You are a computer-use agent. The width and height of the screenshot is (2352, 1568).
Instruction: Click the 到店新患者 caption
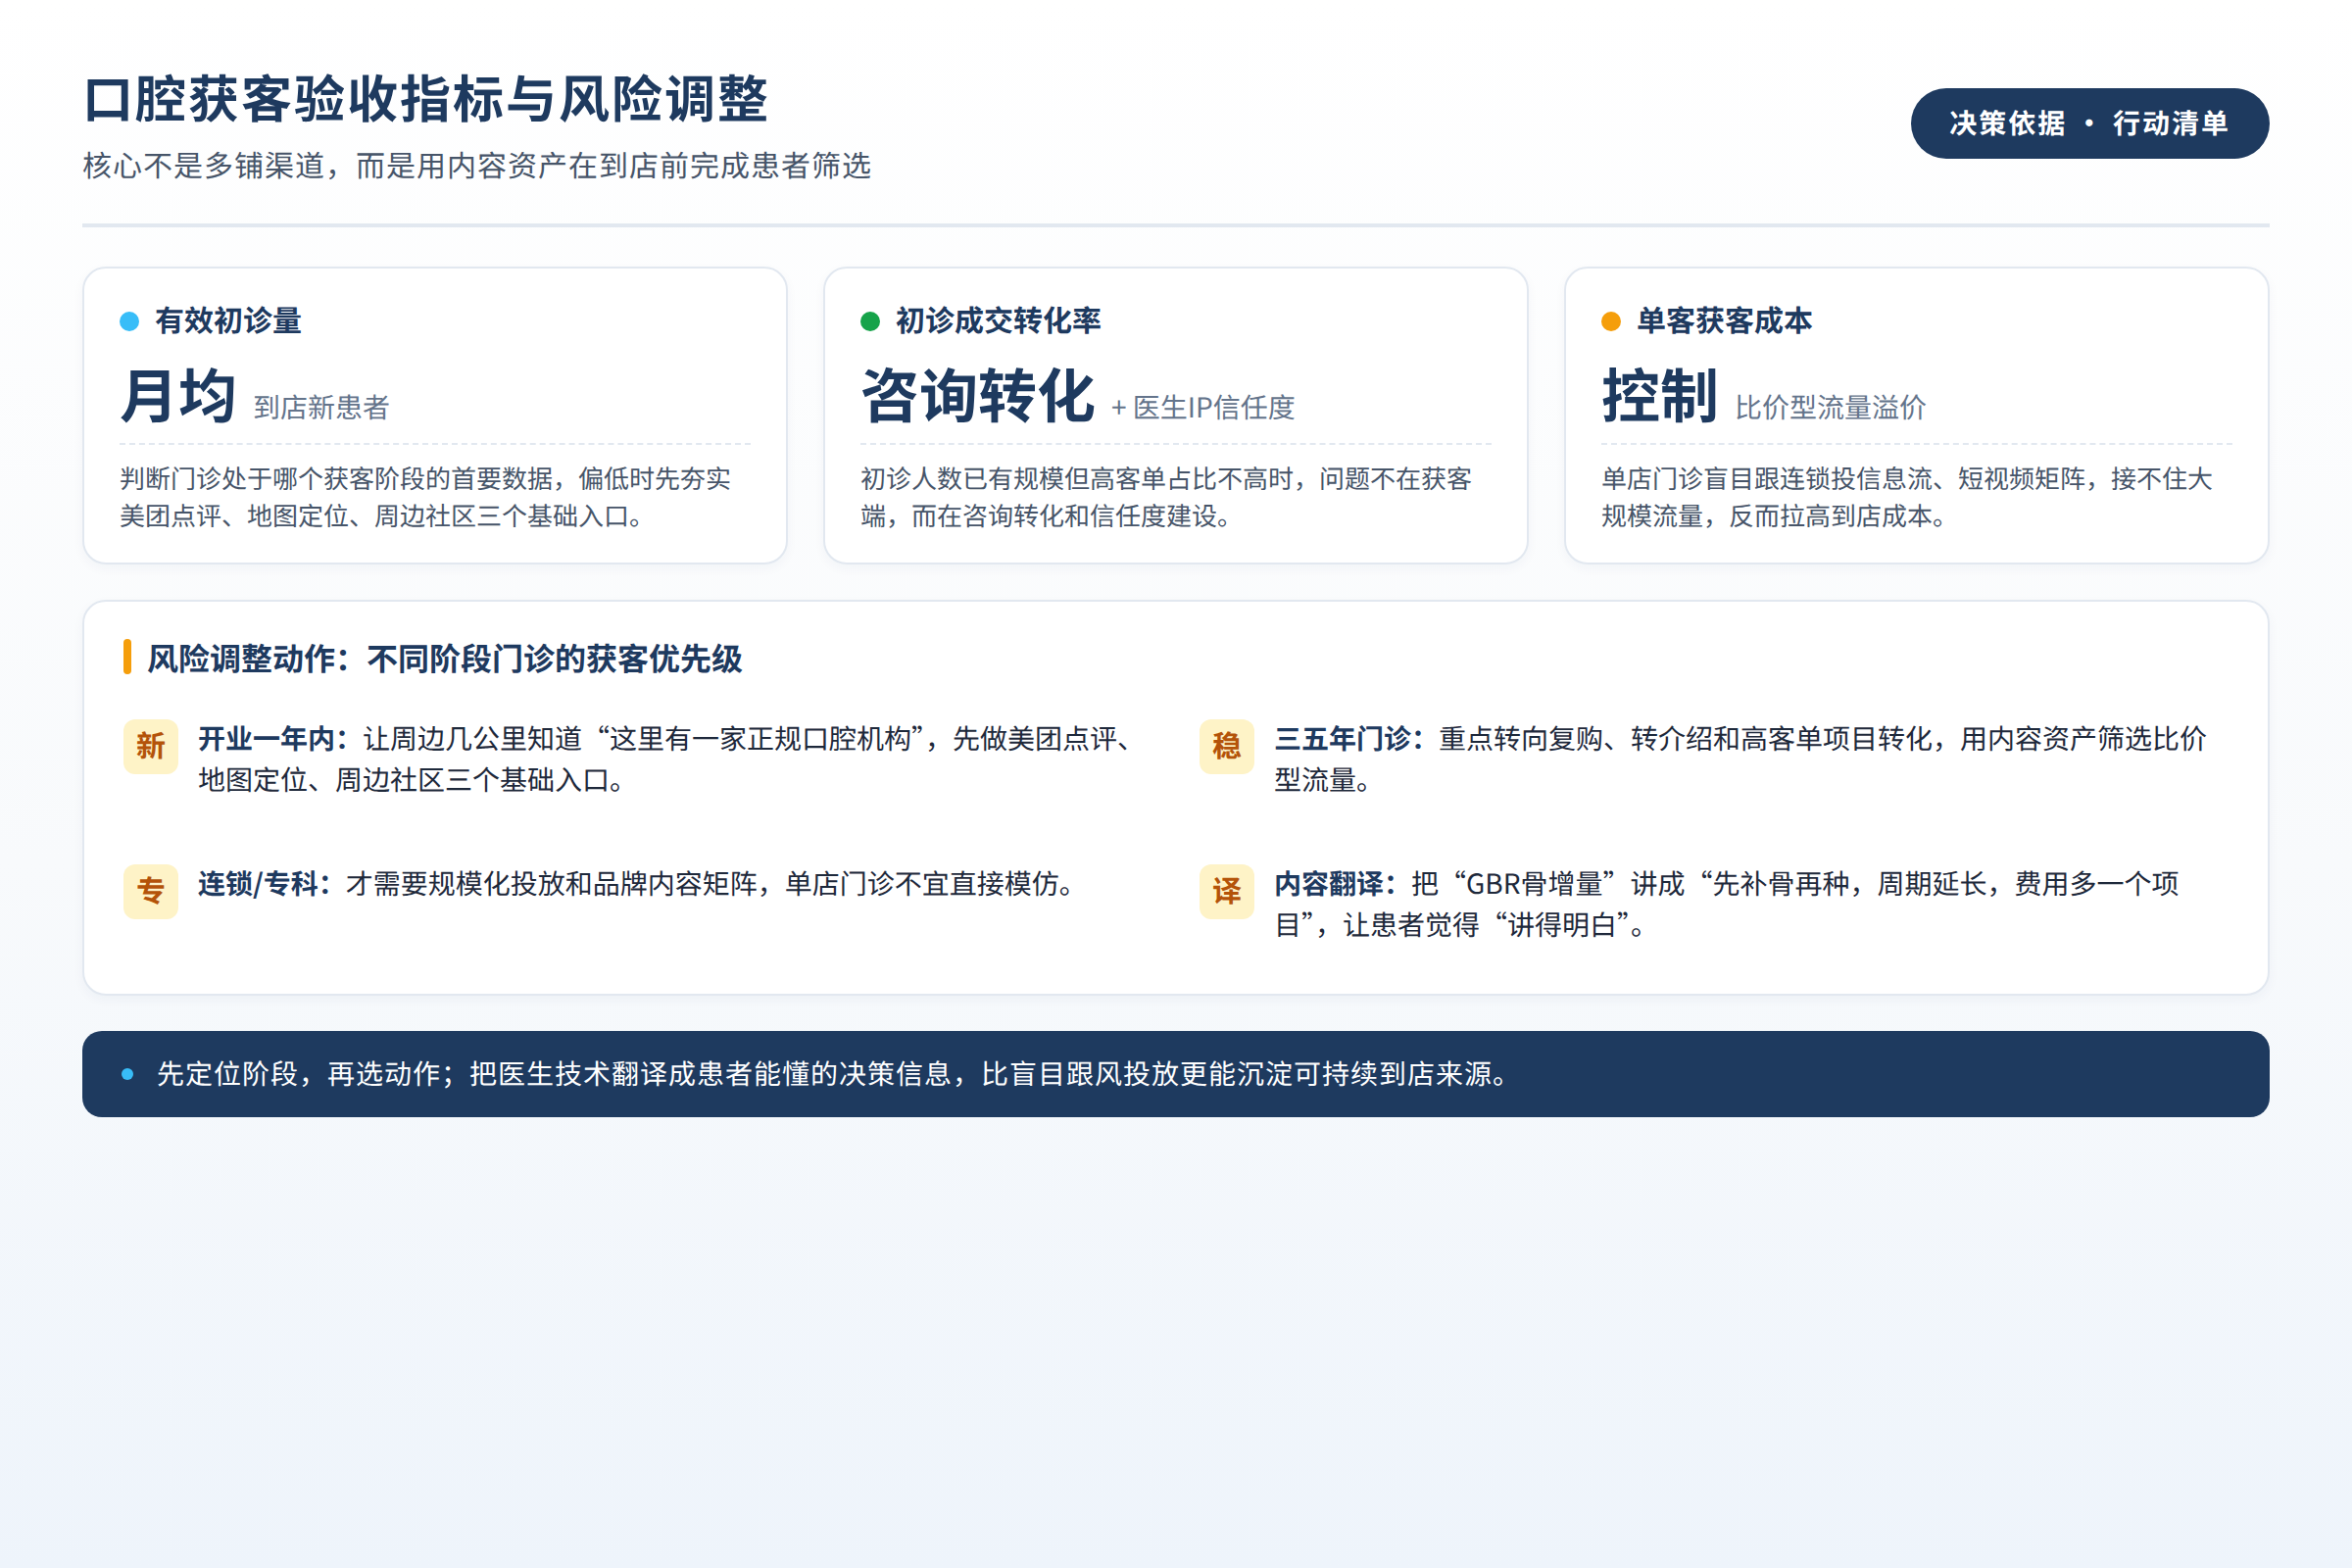coord(321,407)
